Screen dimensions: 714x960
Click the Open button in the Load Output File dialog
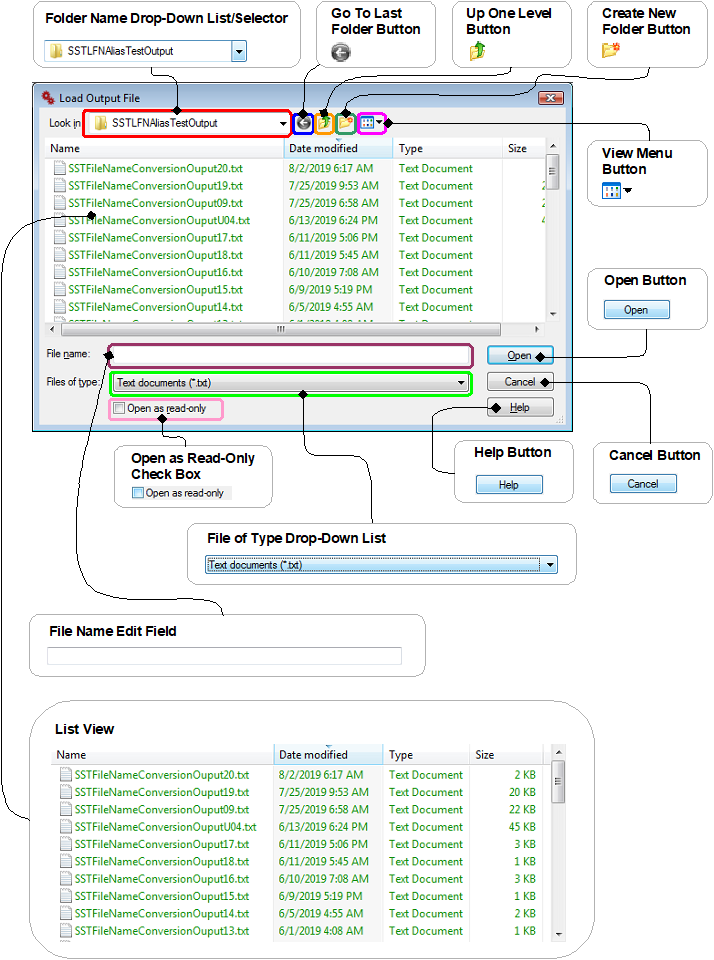(x=520, y=356)
